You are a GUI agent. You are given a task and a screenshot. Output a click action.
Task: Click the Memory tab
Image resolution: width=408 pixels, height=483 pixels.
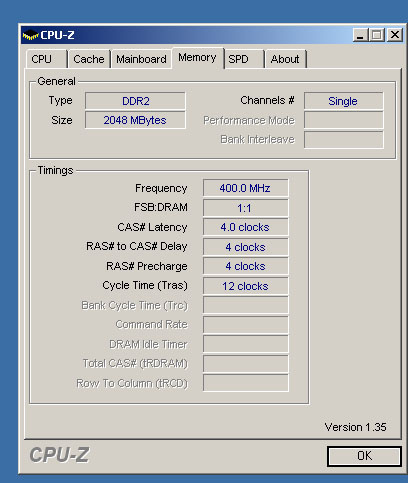tap(198, 58)
